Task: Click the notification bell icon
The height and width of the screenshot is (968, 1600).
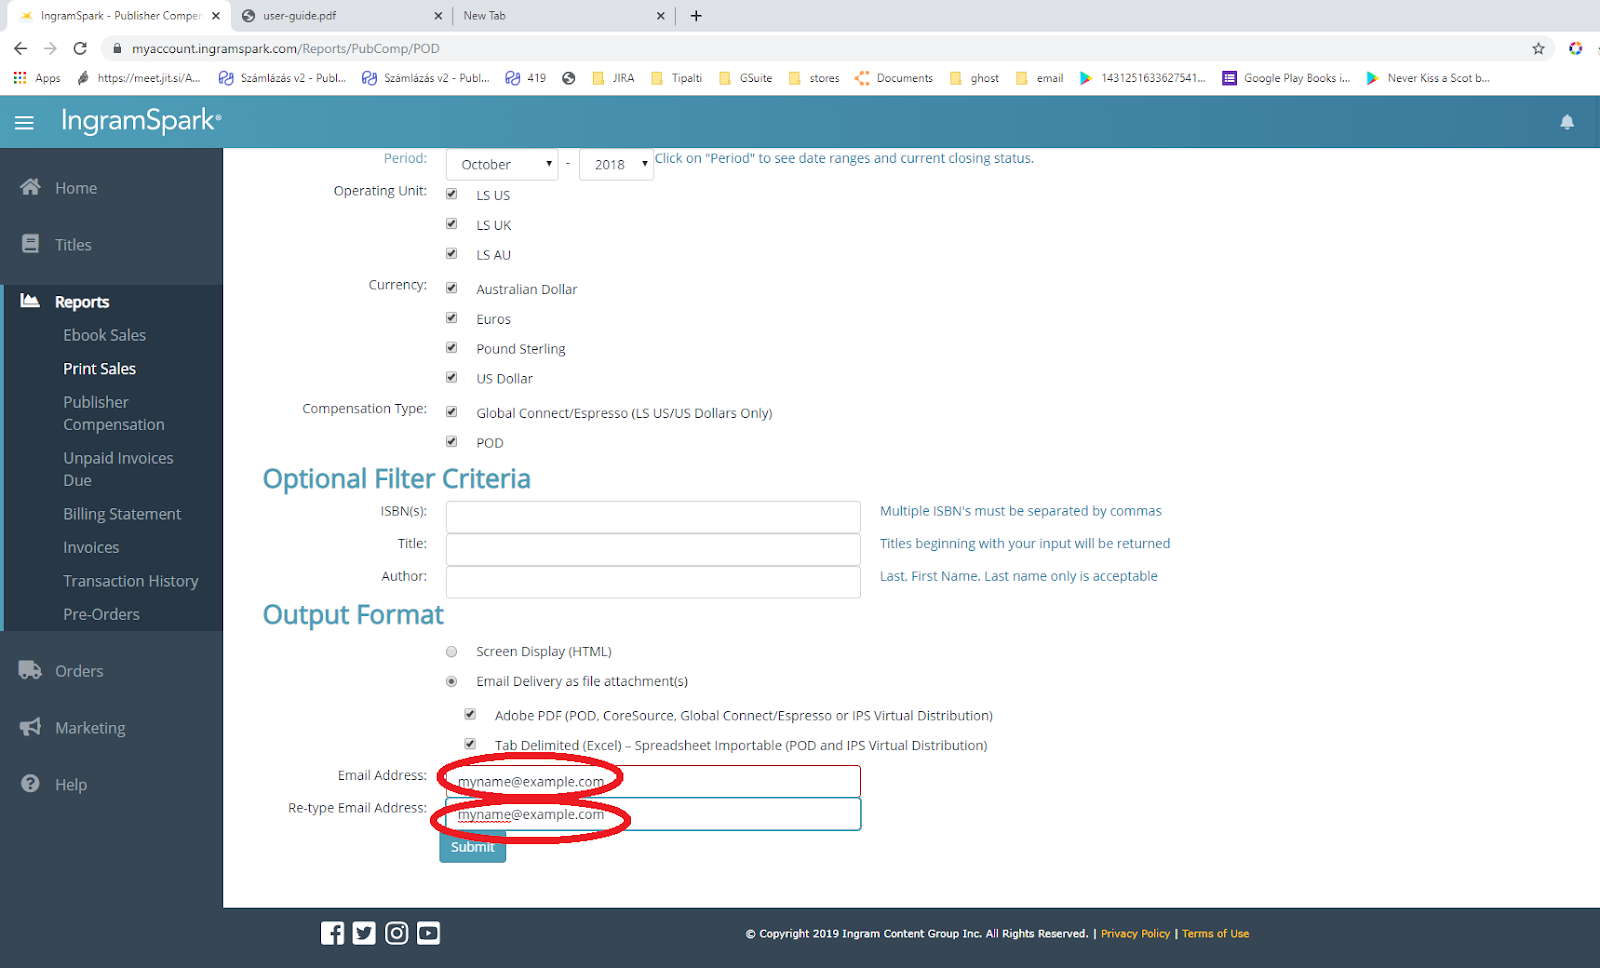Action: 1567,121
